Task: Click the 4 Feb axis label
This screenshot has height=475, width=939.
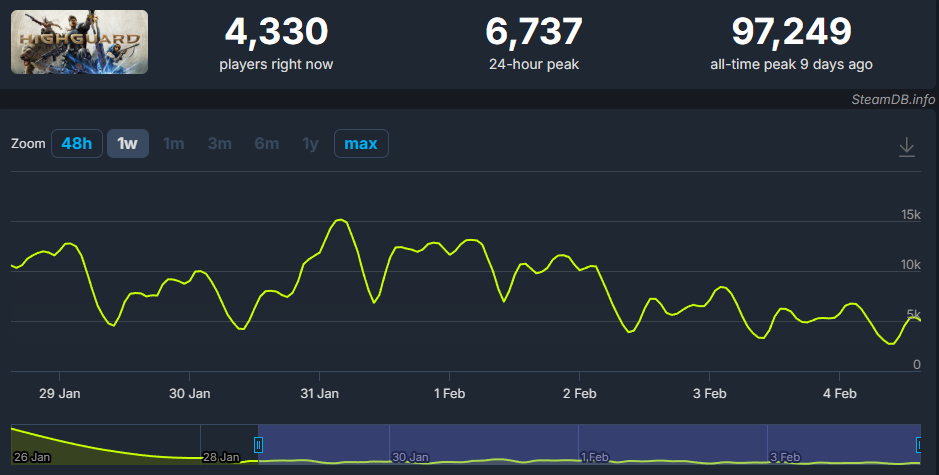Action: 840,394
